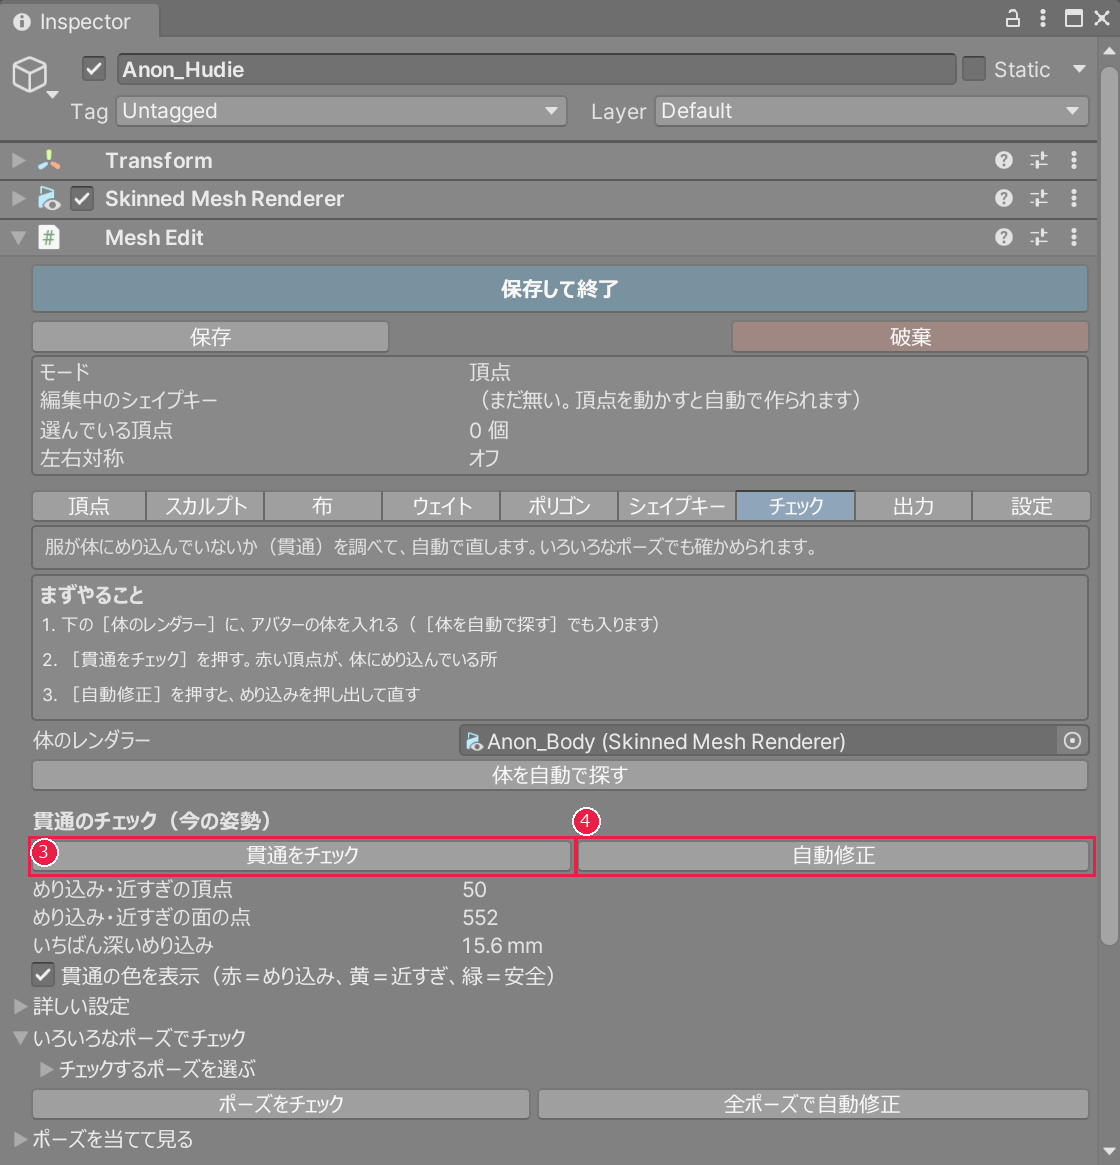Open Mesh Edit help icon
This screenshot has height=1165, width=1120.
coord(1003,237)
